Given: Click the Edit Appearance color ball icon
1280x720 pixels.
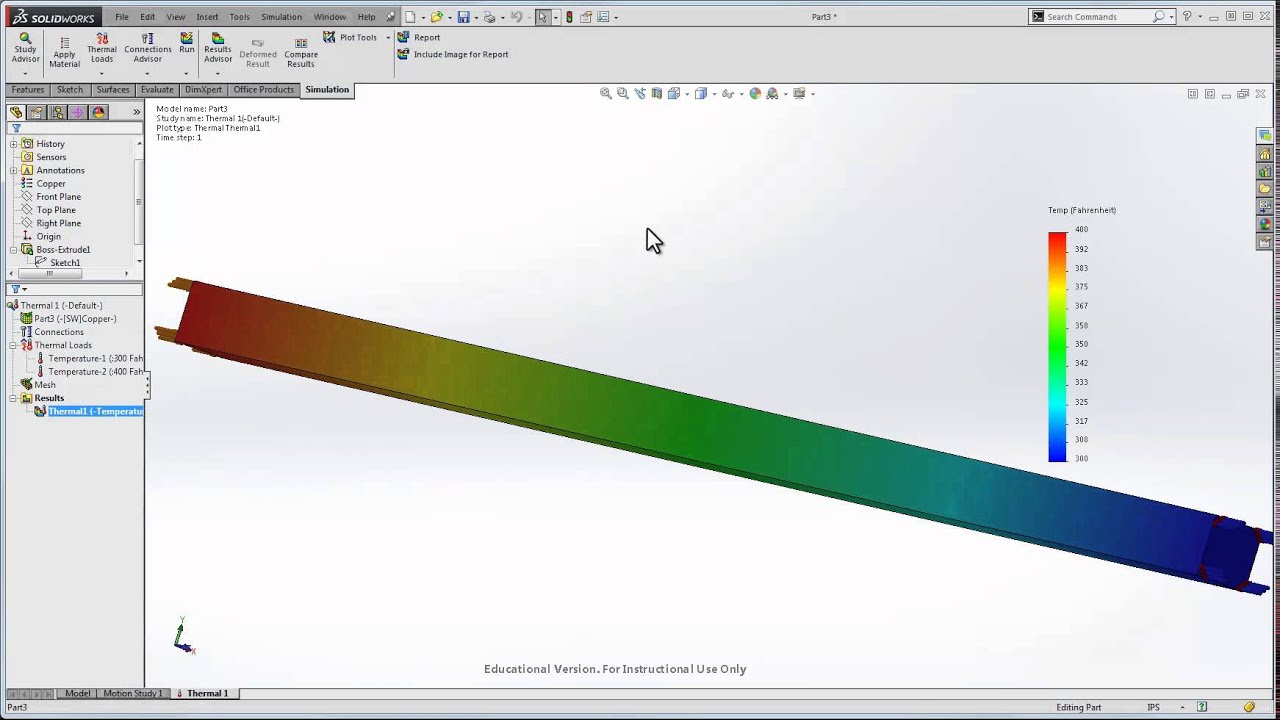Looking at the screenshot, I should [x=755, y=93].
